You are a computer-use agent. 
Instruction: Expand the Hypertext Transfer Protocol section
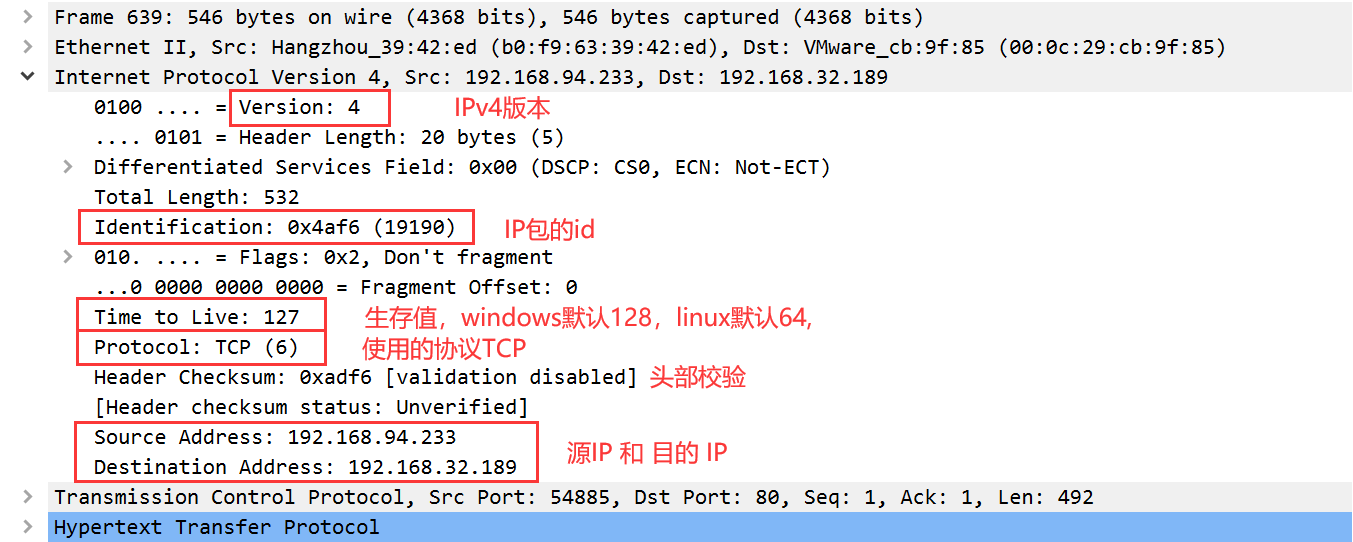pos(27,527)
